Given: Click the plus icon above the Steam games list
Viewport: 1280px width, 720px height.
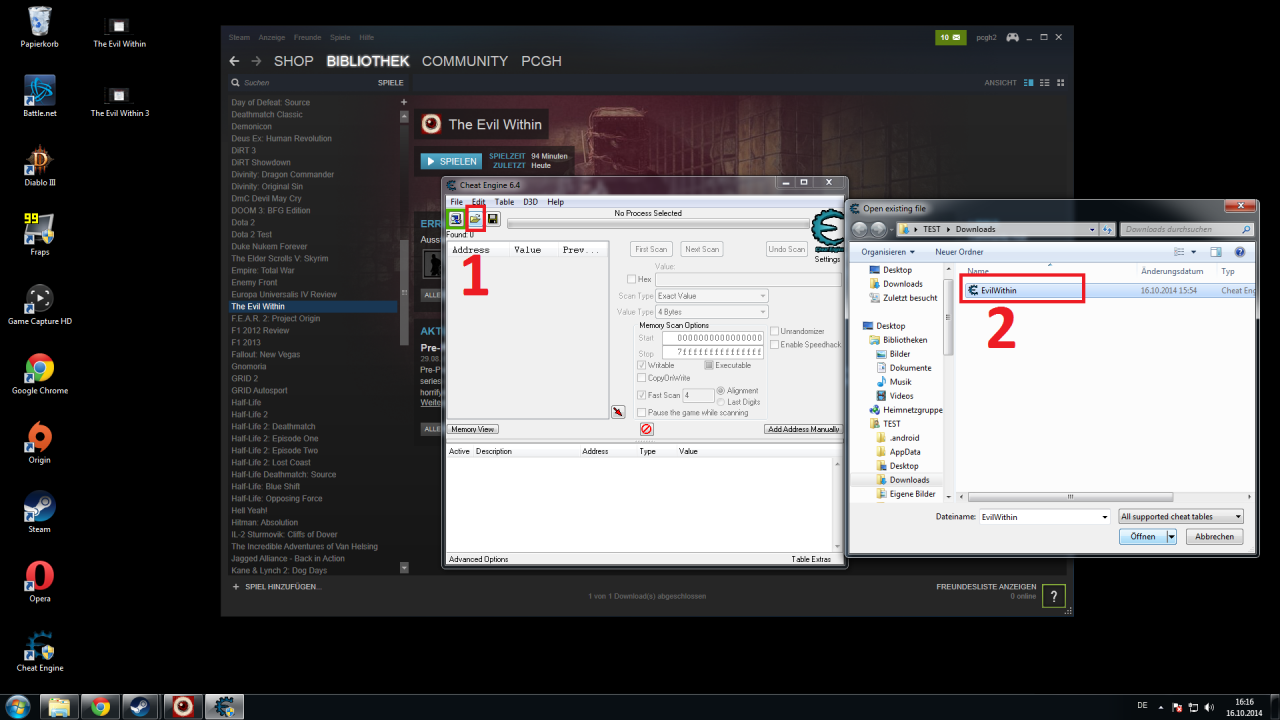Looking at the screenshot, I should pyautogui.click(x=404, y=102).
